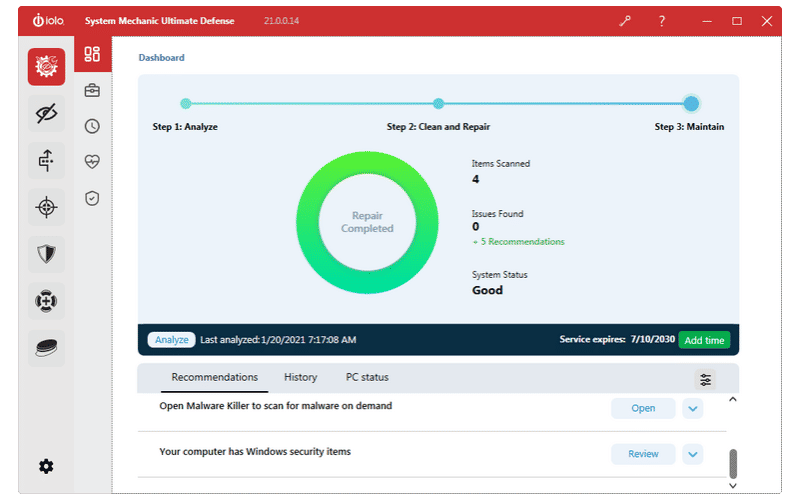This screenshot has width=800, height=500.
Task: Open recommendations filter settings icon
Action: click(706, 380)
